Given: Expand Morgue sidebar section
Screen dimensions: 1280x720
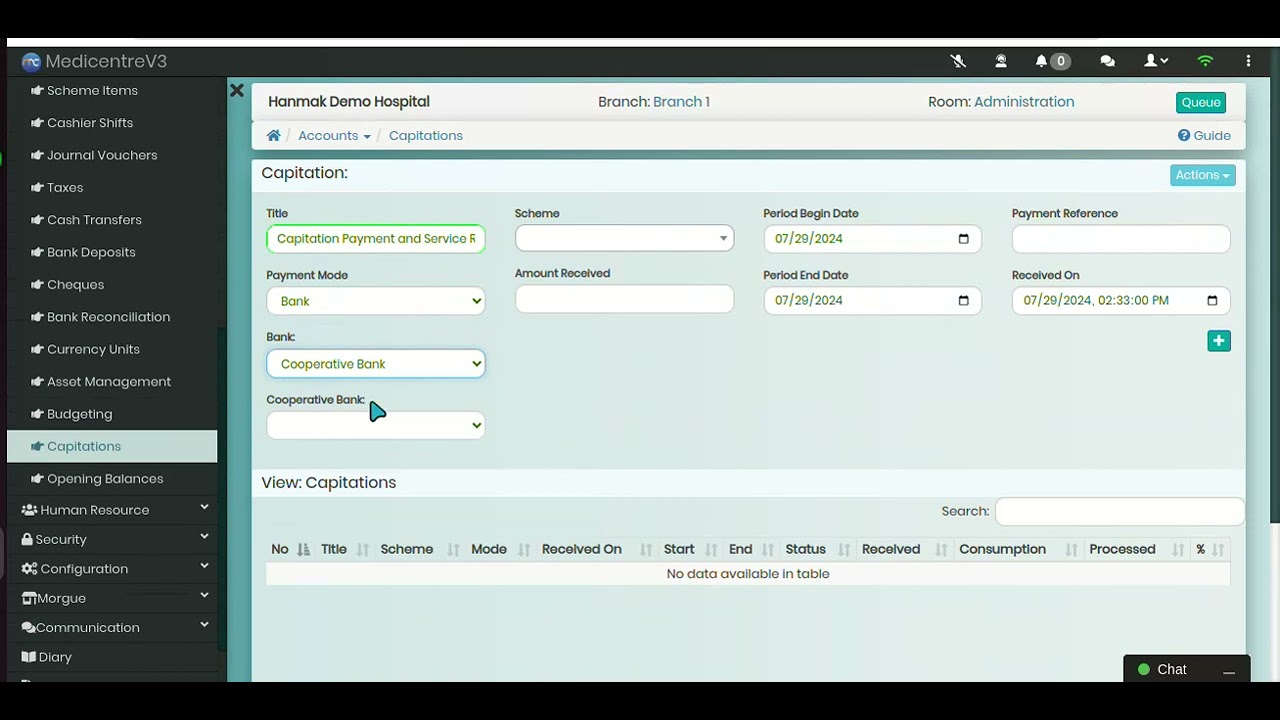Looking at the screenshot, I should (x=112, y=598).
